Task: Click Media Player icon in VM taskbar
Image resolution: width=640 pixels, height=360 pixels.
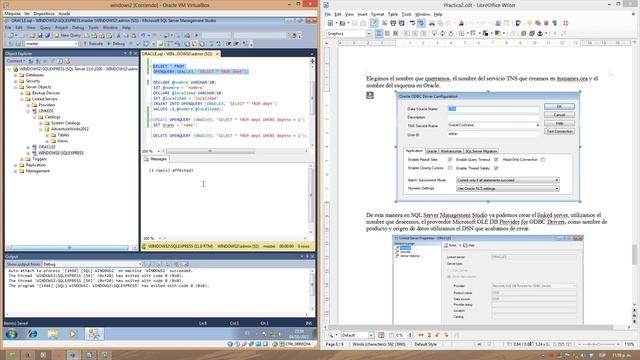Action: tap(73, 334)
